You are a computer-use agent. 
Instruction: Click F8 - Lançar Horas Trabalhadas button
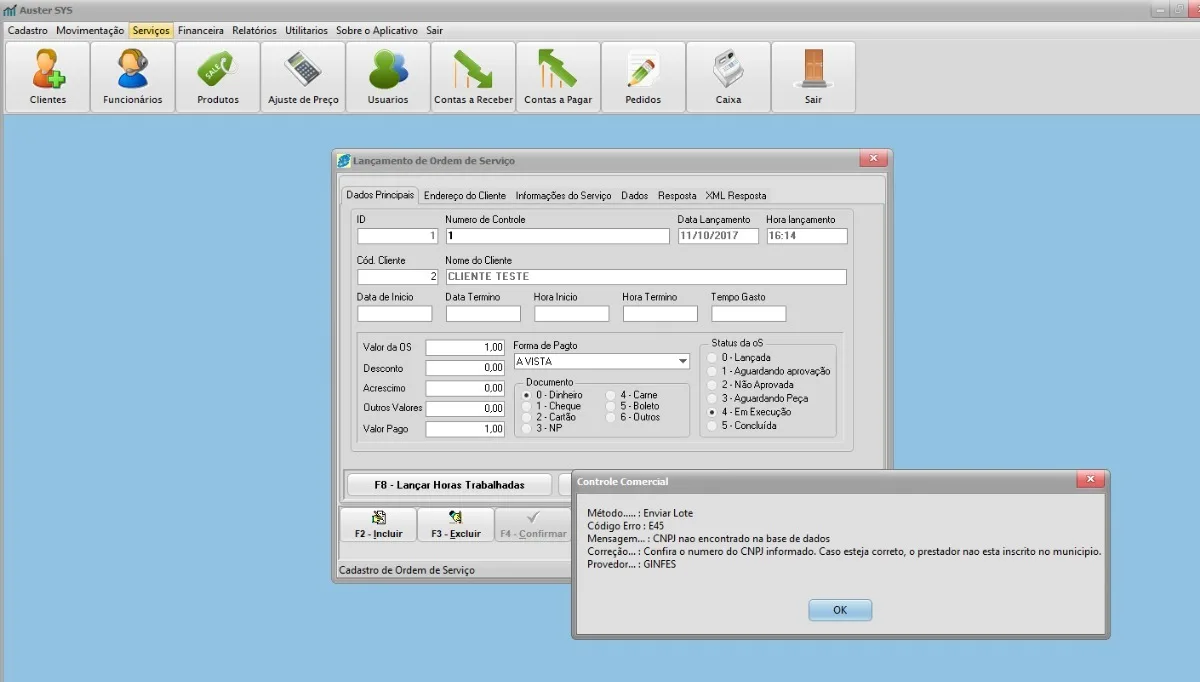pos(449,484)
